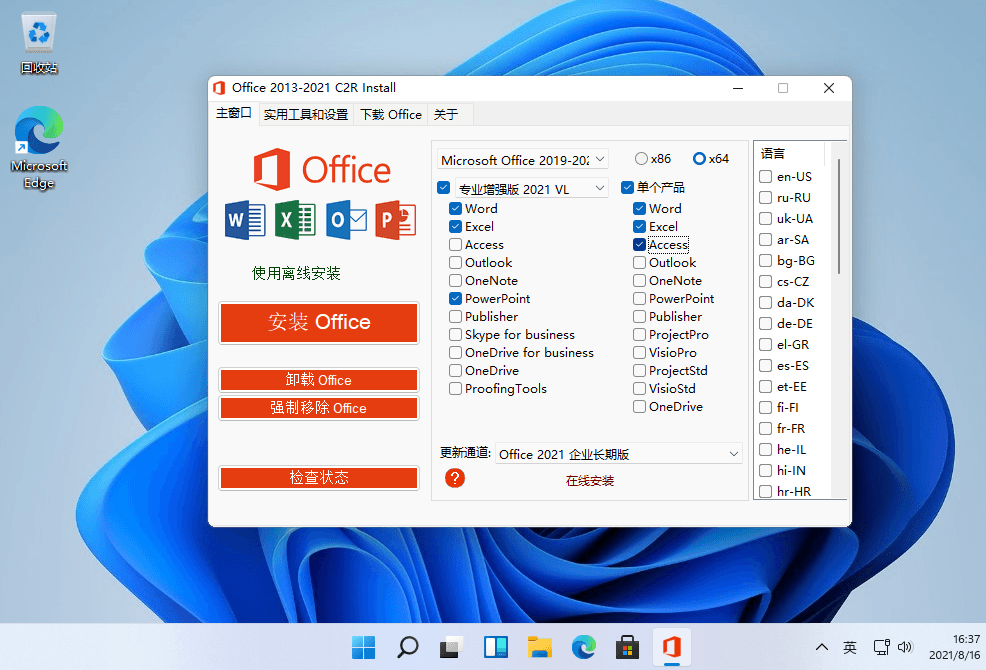Check VisioPro in single products

[639, 353]
